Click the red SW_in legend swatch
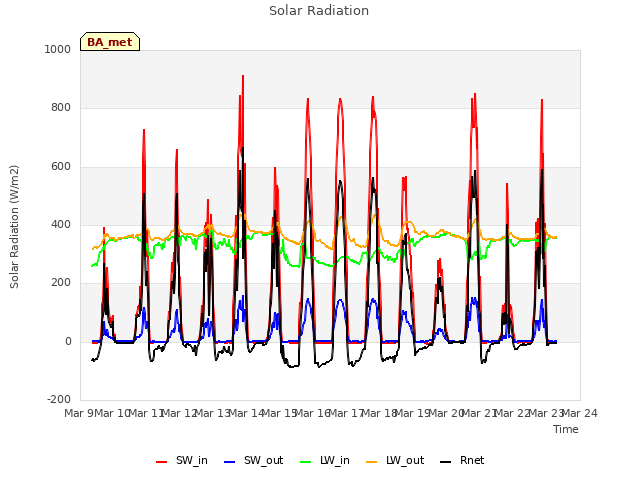The width and height of the screenshot is (640, 480). point(162,462)
